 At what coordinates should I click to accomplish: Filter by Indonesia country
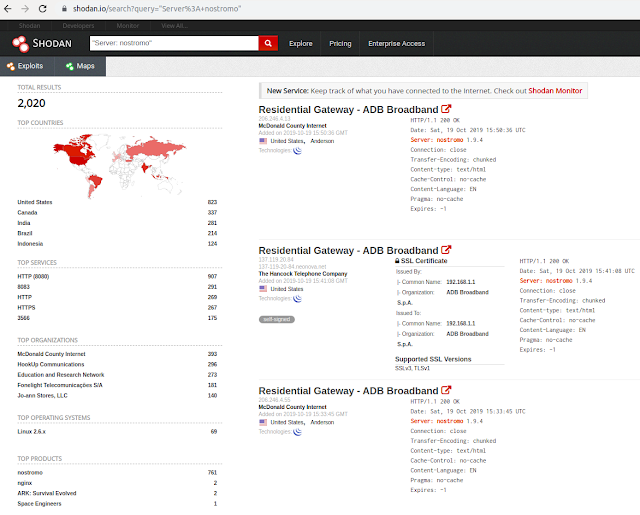30,244
